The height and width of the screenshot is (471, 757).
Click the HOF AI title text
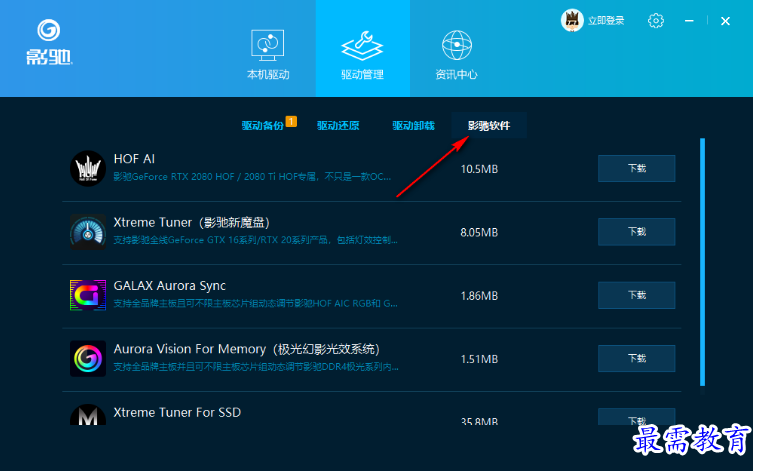(134, 159)
